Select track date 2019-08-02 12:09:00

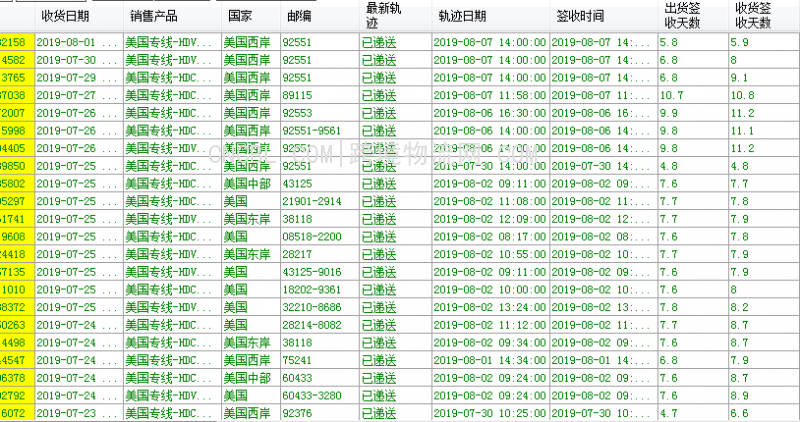point(490,219)
